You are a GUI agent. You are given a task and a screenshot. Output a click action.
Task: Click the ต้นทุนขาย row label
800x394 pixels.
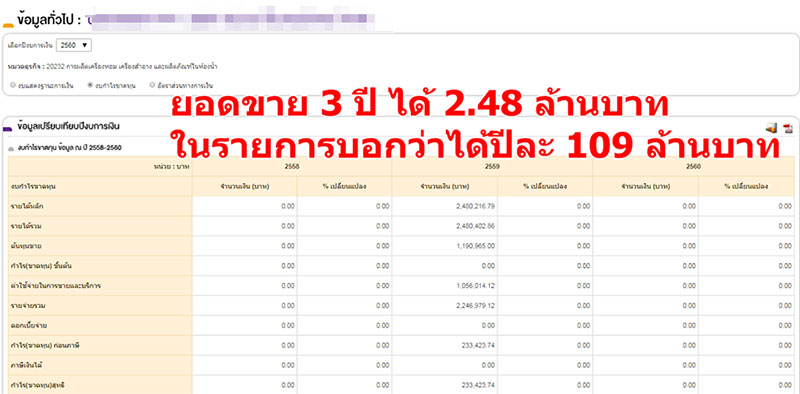coord(26,246)
